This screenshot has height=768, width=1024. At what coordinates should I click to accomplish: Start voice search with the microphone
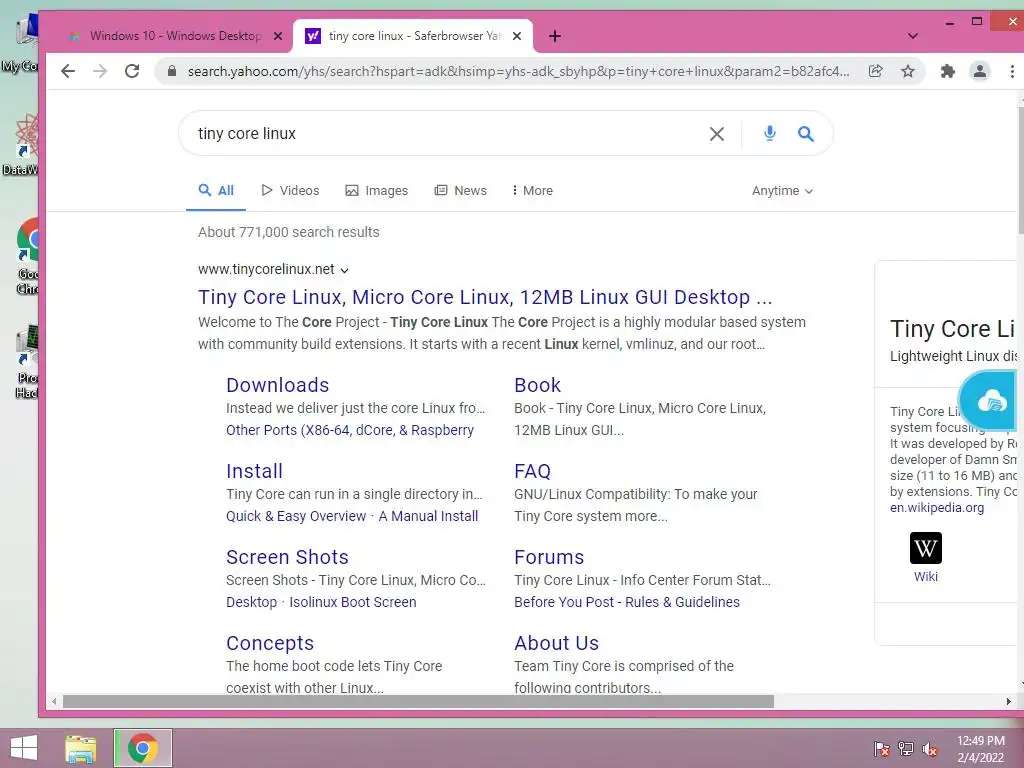coord(770,133)
